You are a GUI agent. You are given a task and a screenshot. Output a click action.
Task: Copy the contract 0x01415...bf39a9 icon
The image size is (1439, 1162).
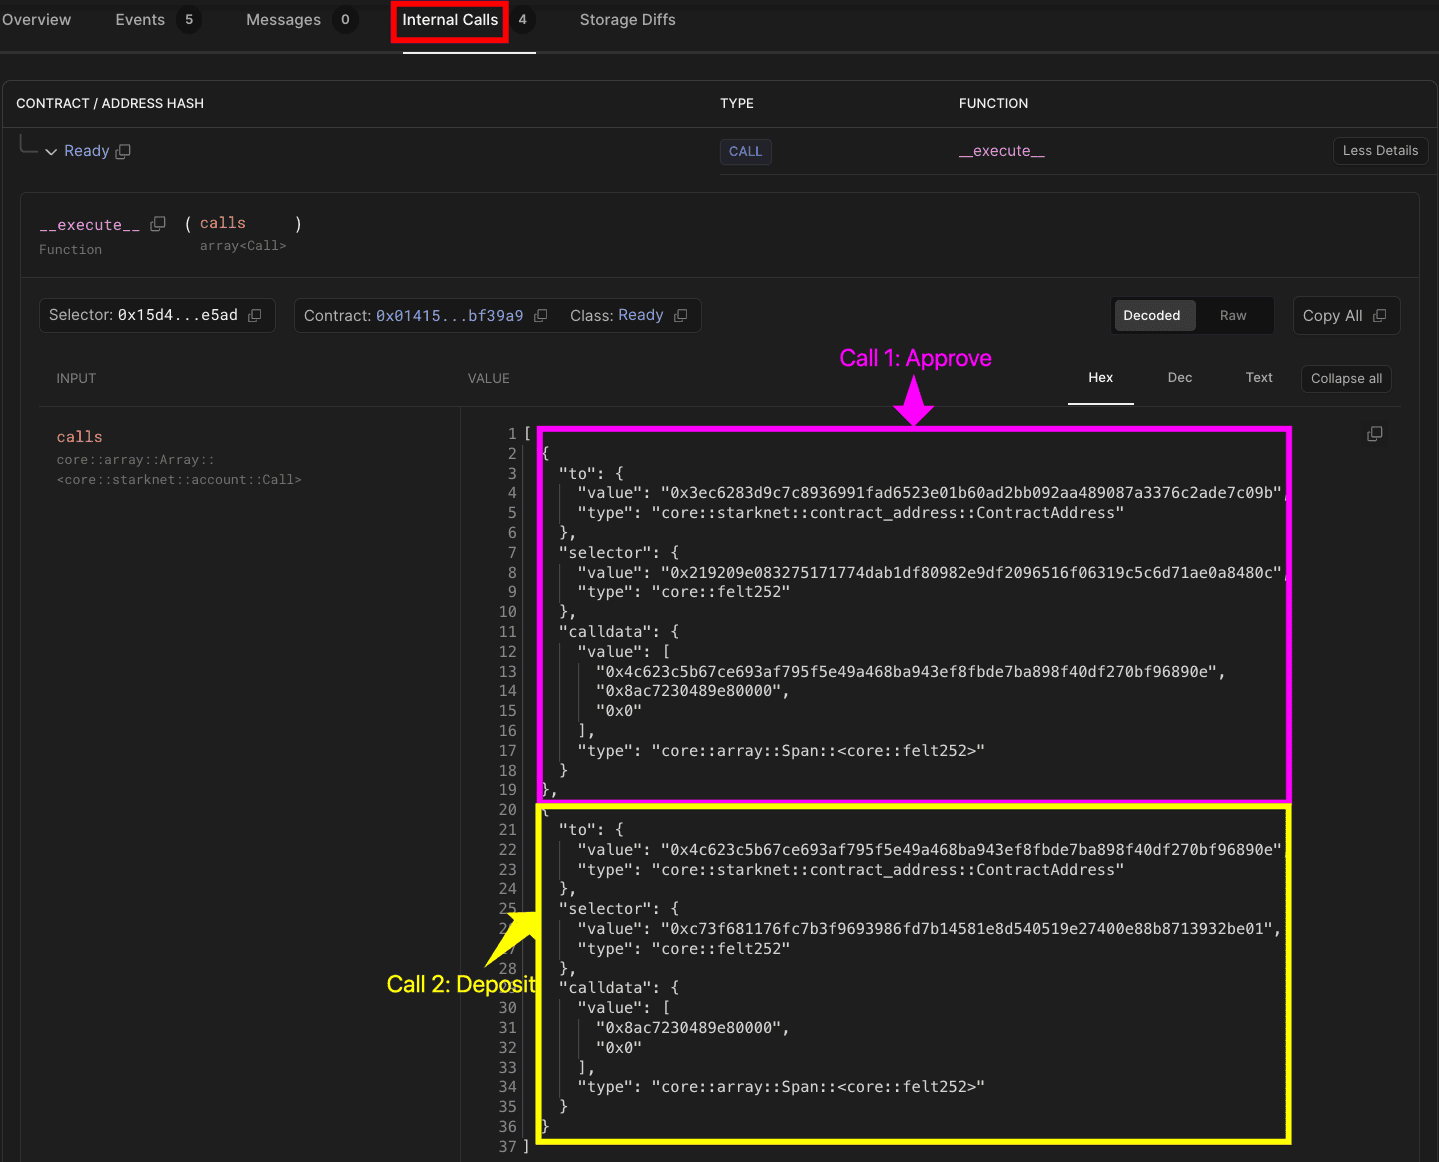[x=541, y=315]
